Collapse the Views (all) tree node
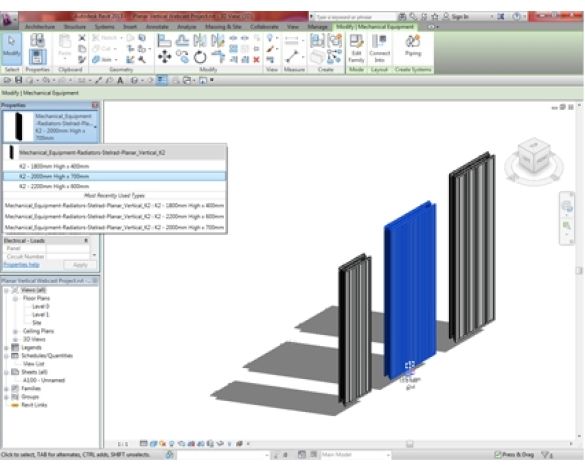Image resolution: width=585 pixels, height=471 pixels. 6,290
